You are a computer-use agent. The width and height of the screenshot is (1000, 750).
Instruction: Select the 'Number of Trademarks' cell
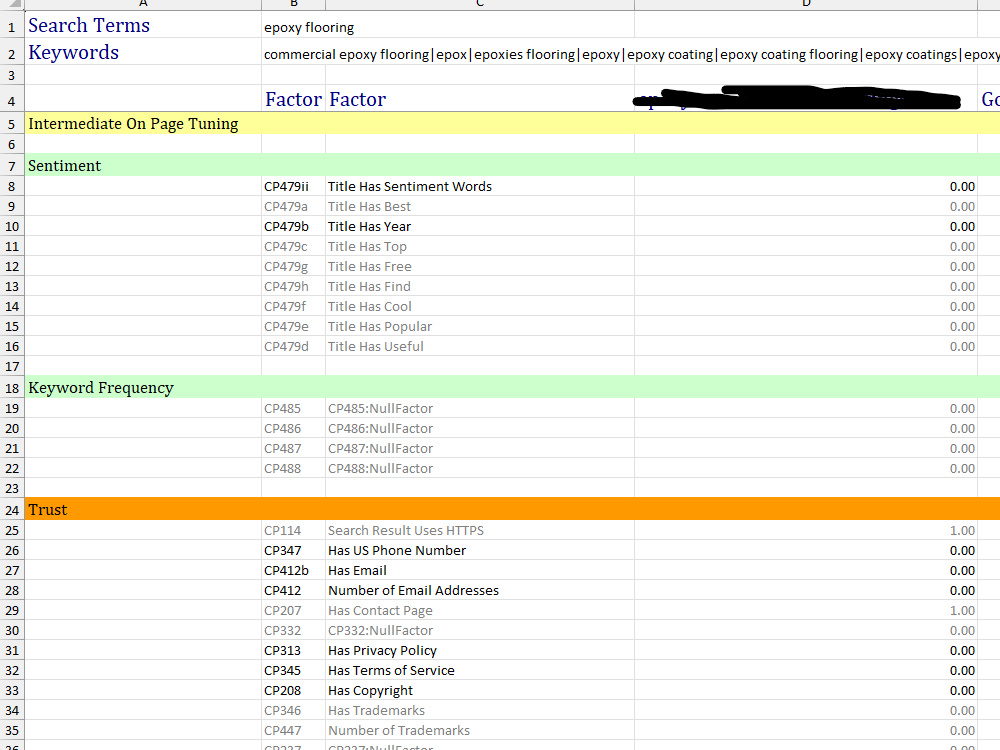click(x=480, y=730)
